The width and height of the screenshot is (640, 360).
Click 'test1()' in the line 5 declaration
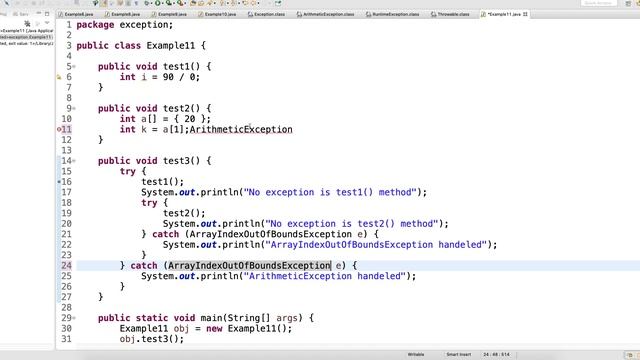(182, 67)
